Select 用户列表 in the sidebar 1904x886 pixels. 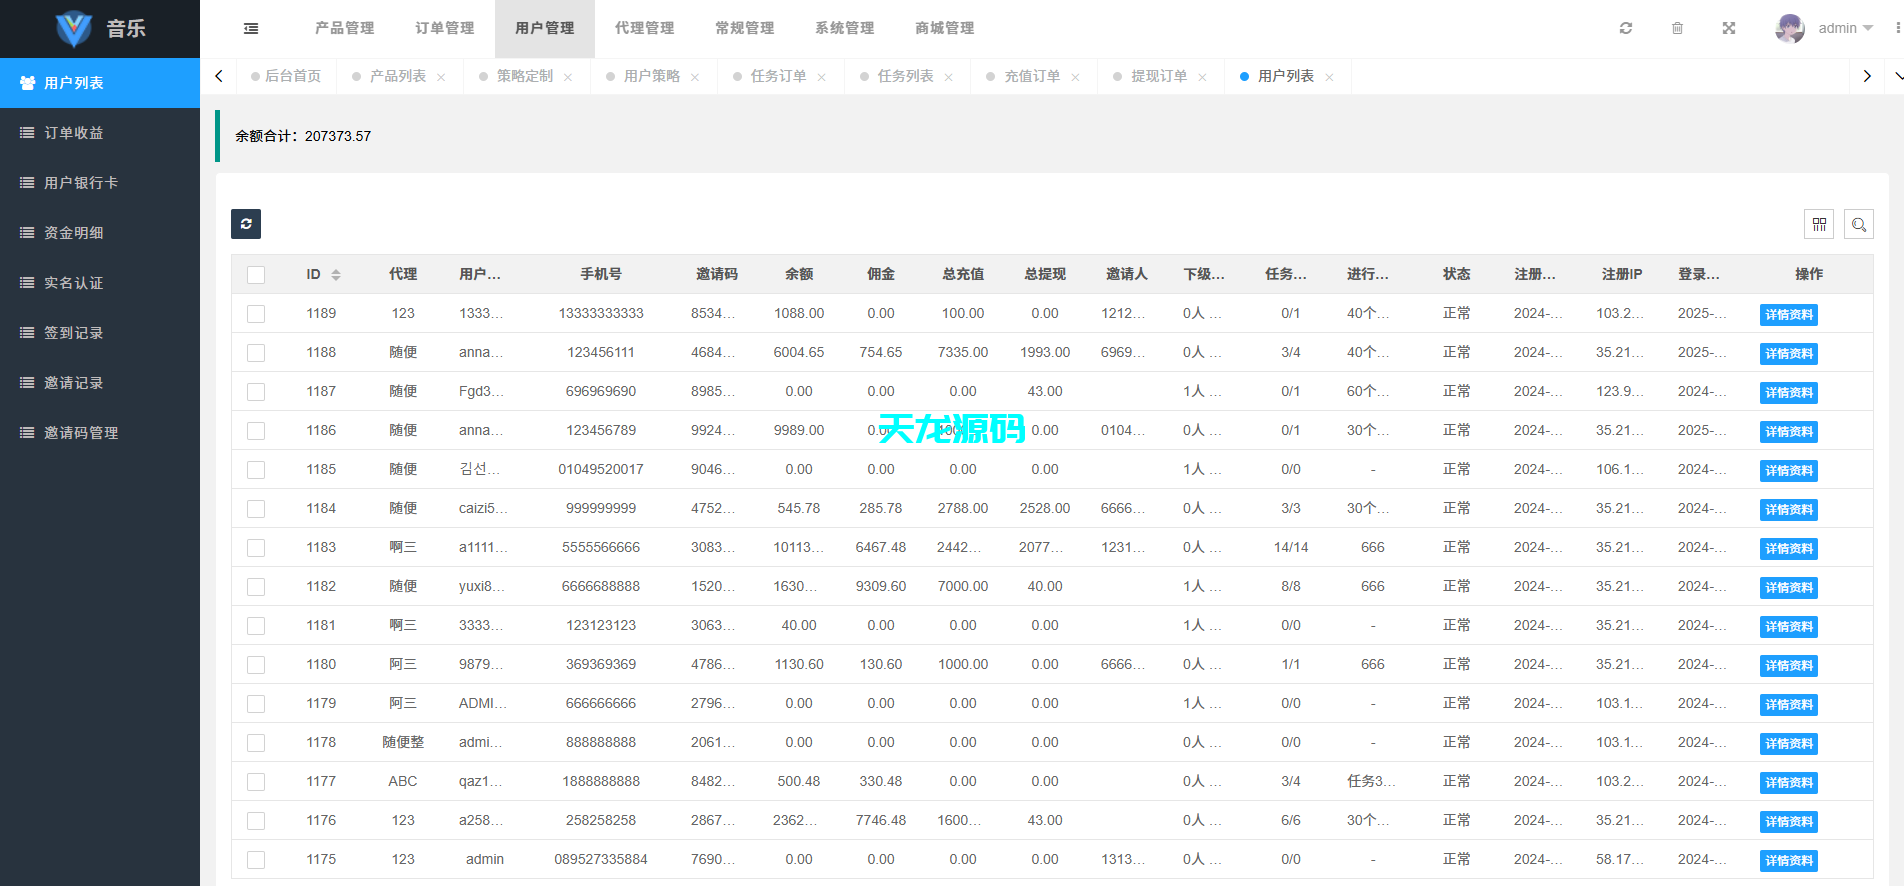(x=100, y=83)
